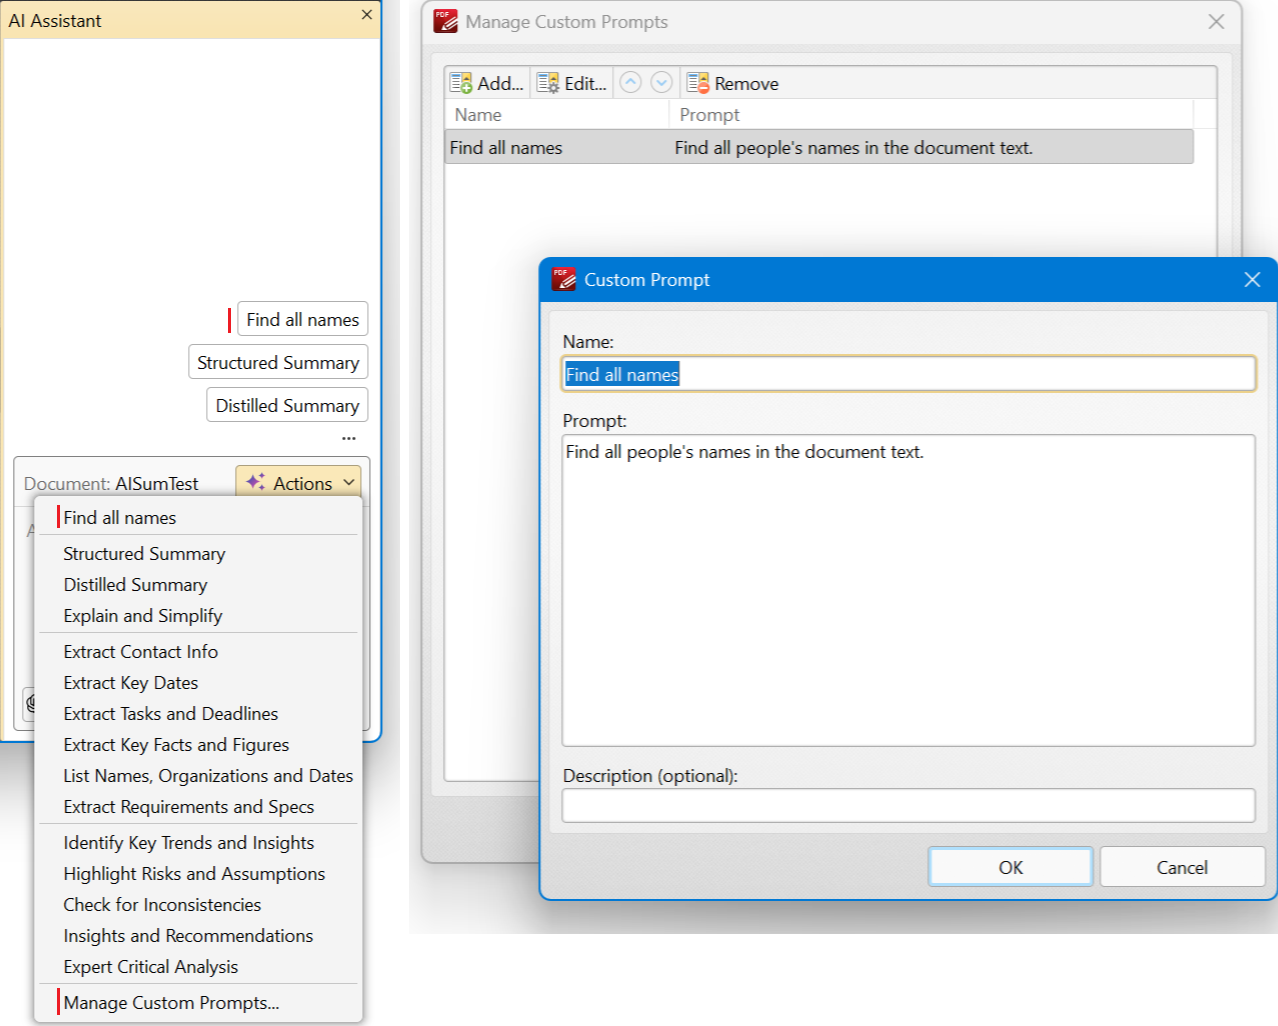Choose Extract Key Dates from Actions menu
1278x1026 pixels.
click(x=130, y=682)
